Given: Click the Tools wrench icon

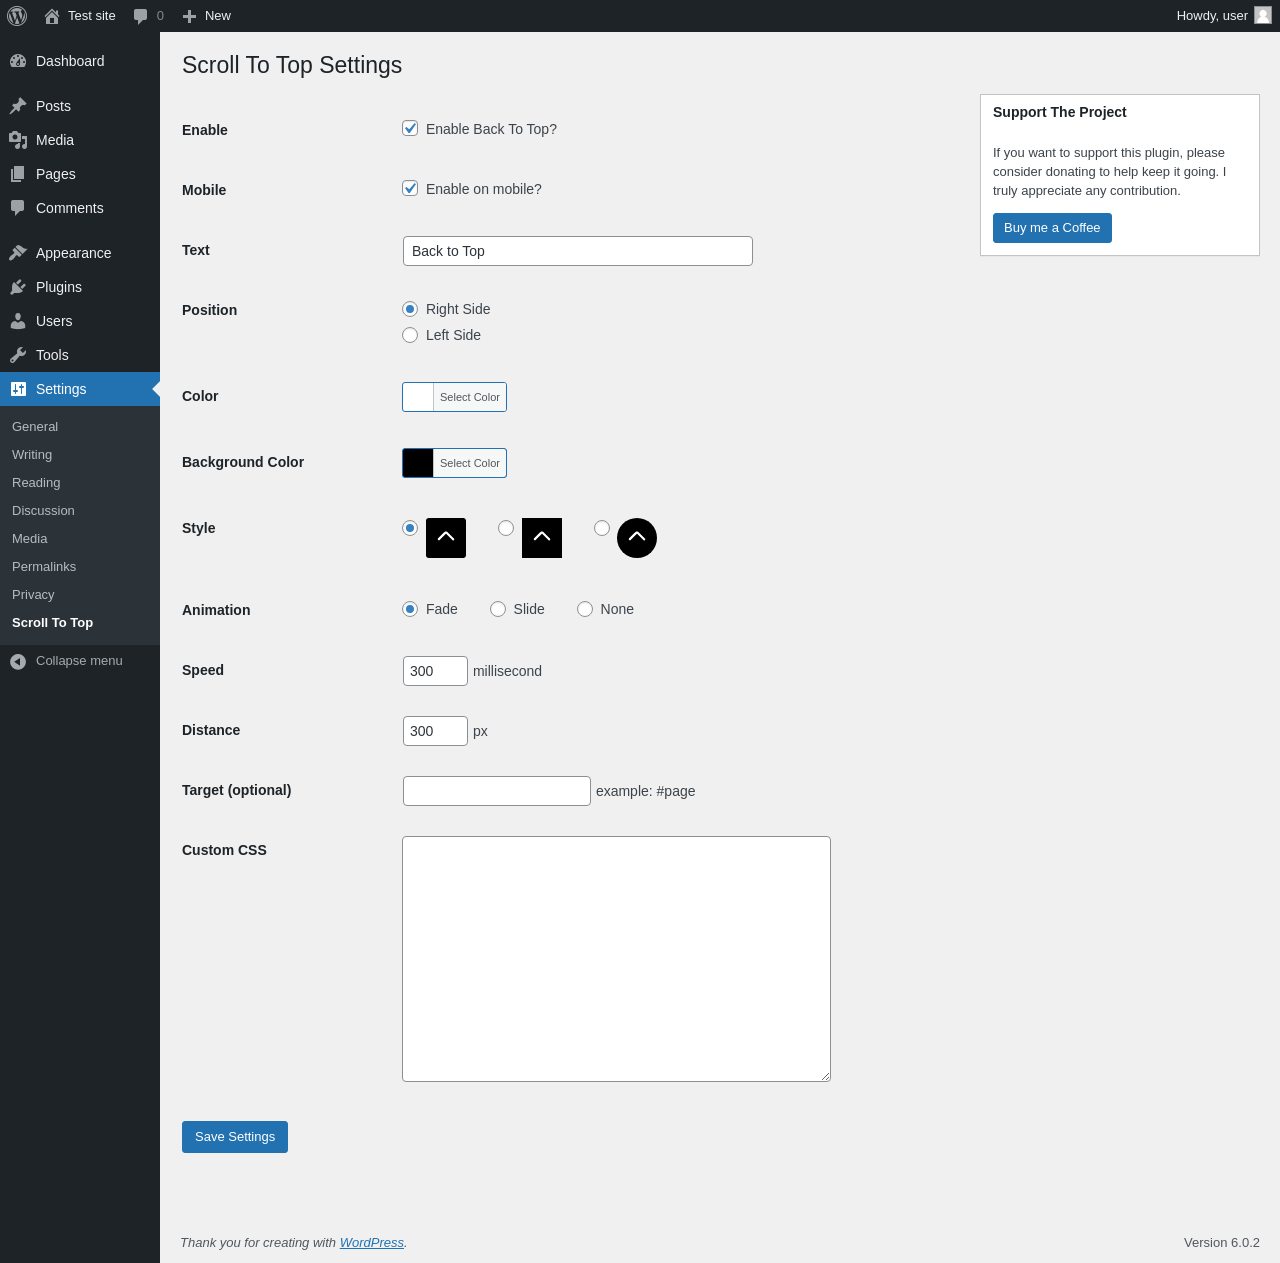Looking at the screenshot, I should [18, 355].
